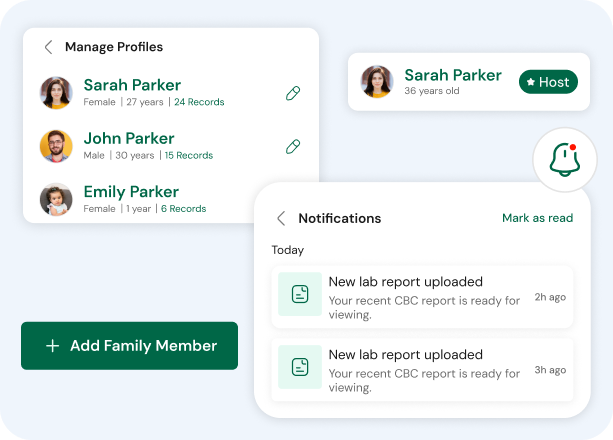Click the CBC report message in 3h ago notification
The width and height of the screenshot is (613, 440).
[424, 380]
